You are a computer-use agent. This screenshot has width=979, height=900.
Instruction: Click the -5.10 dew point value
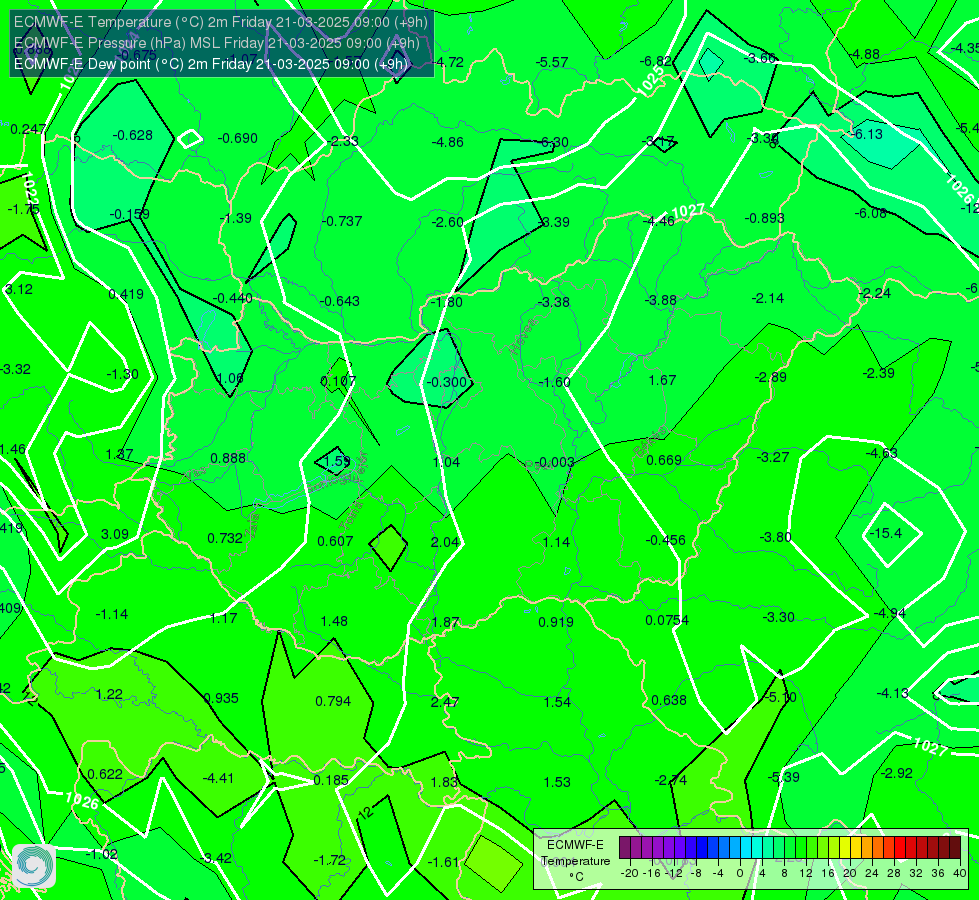point(780,697)
